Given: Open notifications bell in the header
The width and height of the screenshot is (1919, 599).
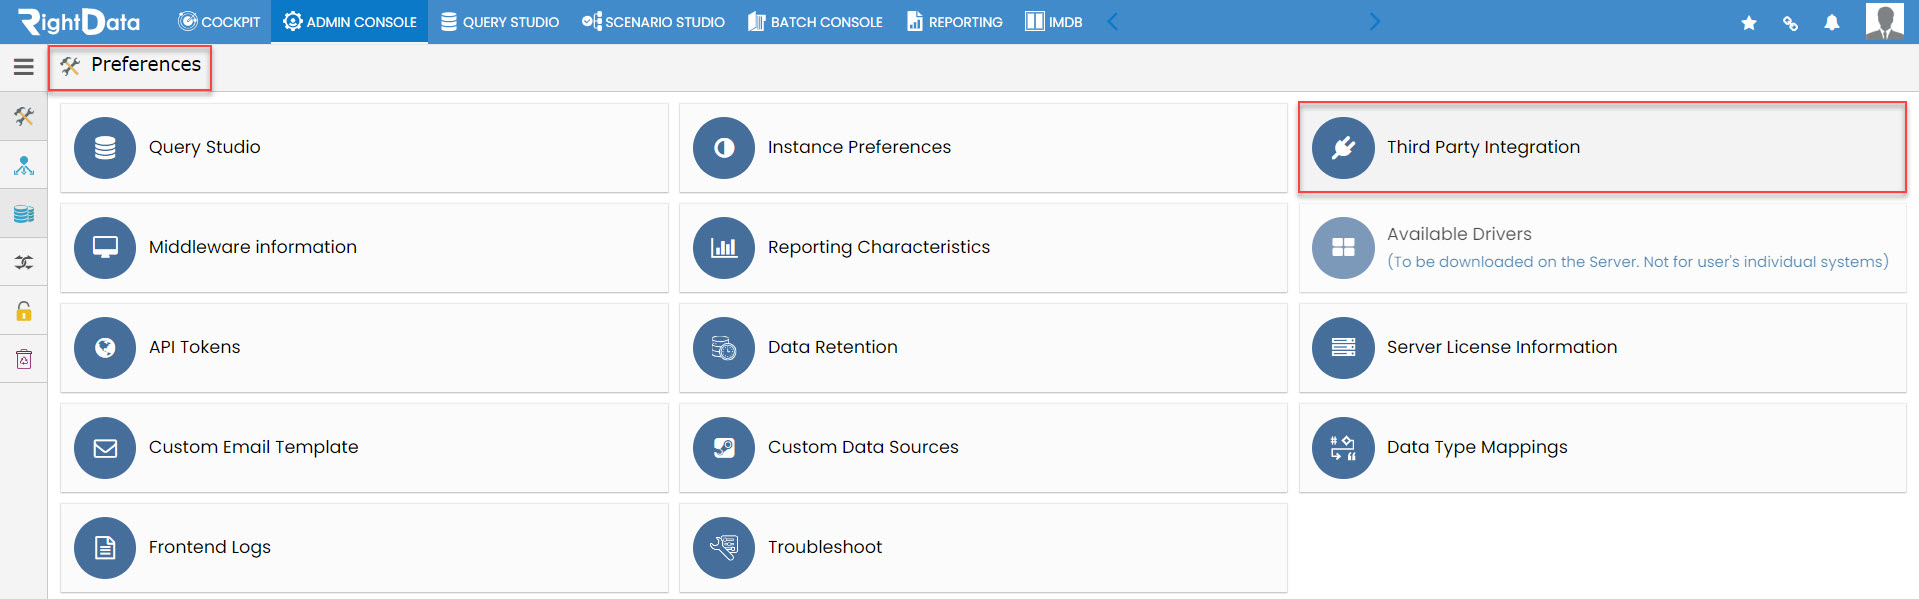Looking at the screenshot, I should pyautogui.click(x=1832, y=23).
